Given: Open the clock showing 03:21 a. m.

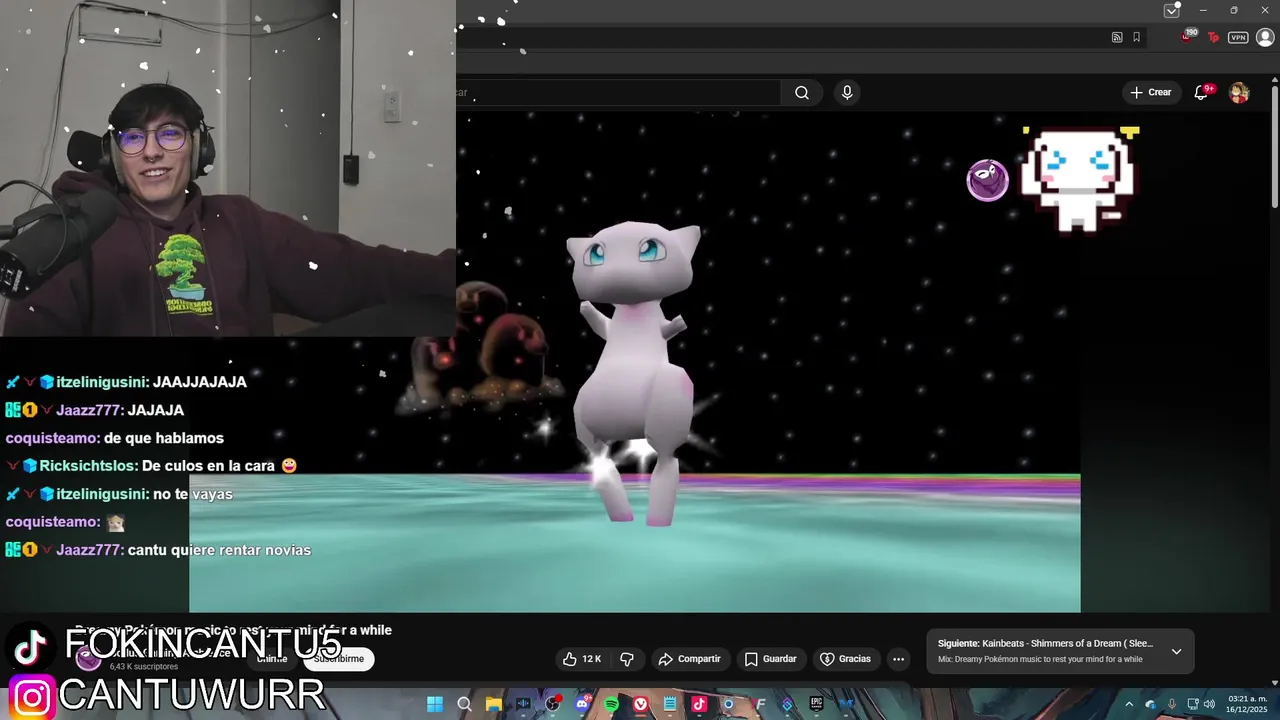Looking at the screenshot, I should (1248, 704).
